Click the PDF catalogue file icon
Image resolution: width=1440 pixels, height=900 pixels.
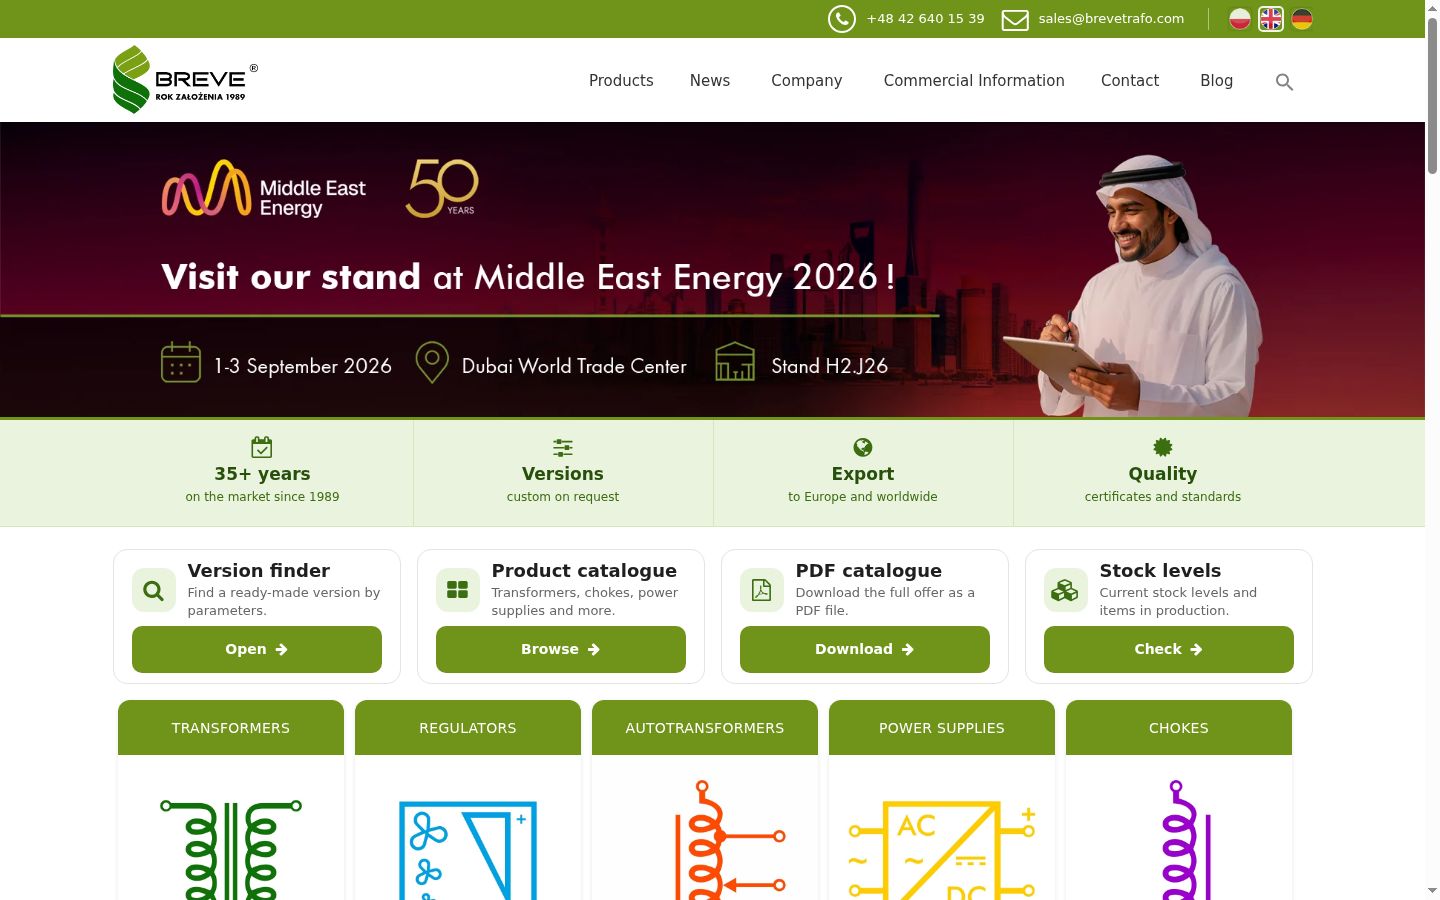tap(762, 590)
